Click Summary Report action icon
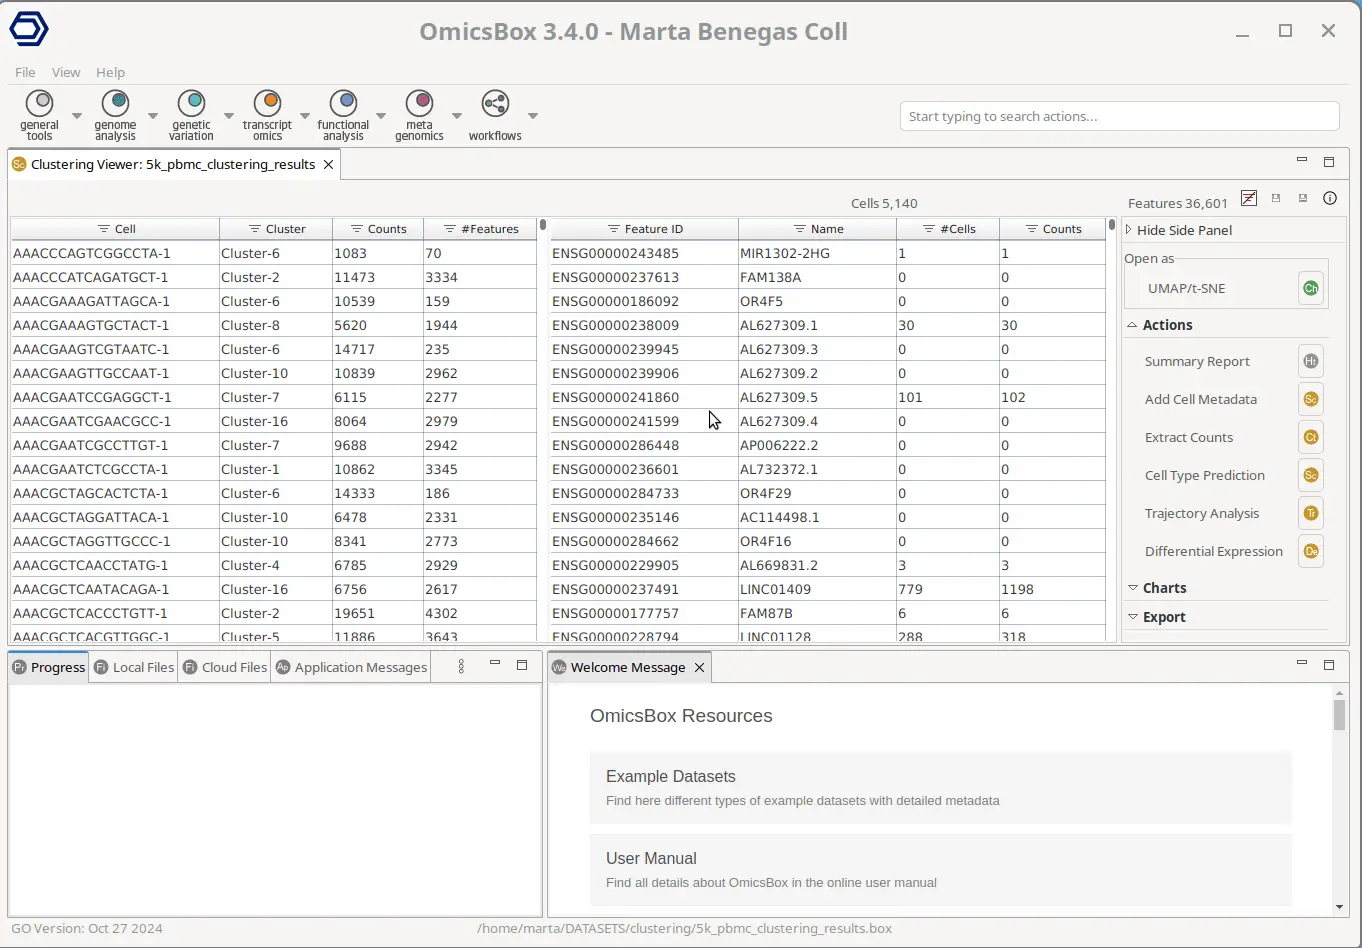1362x948 pixels. point(1310,361)
